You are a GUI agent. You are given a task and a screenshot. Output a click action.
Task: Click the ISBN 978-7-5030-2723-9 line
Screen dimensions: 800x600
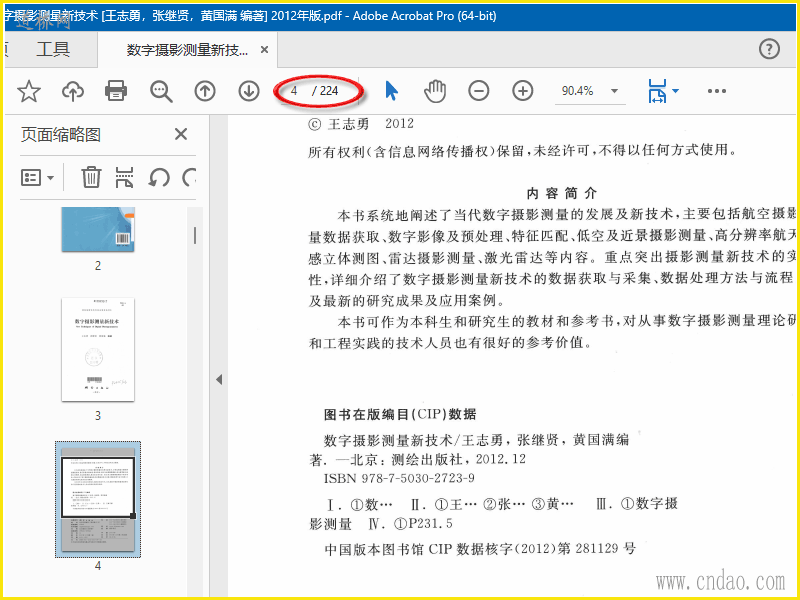[x=399, y=478]
